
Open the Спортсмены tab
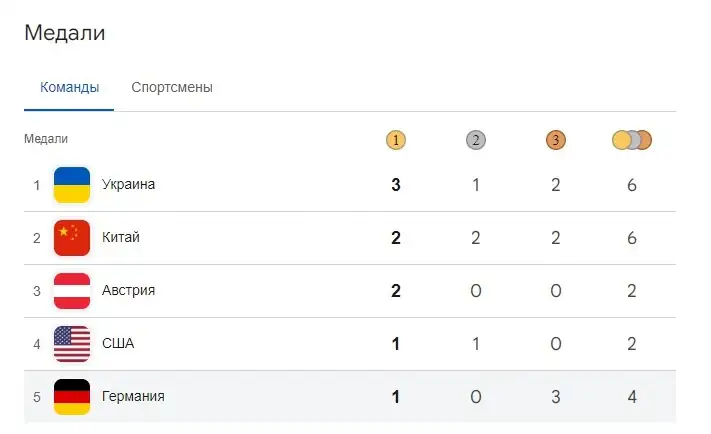click(172, 88)
